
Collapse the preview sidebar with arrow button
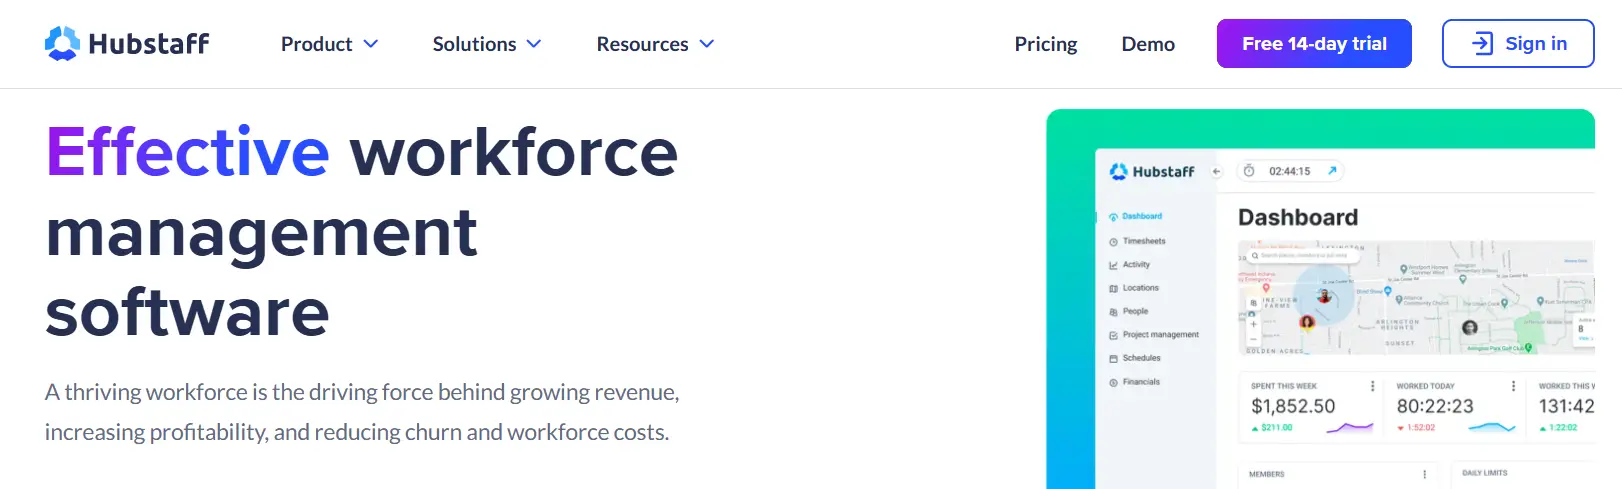click(x=1217, y=171)
